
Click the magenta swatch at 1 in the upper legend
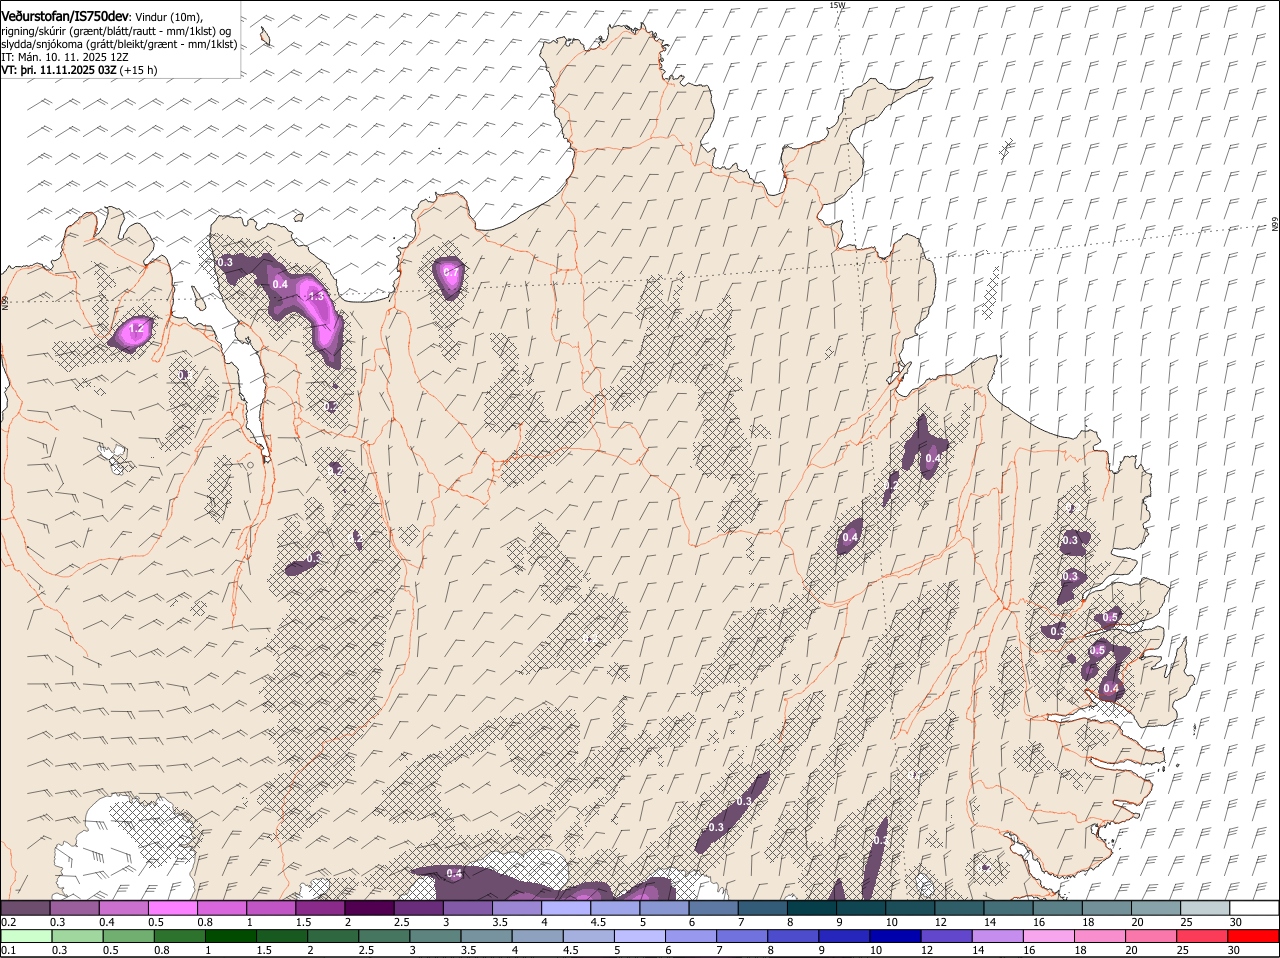tap(271, 907)
